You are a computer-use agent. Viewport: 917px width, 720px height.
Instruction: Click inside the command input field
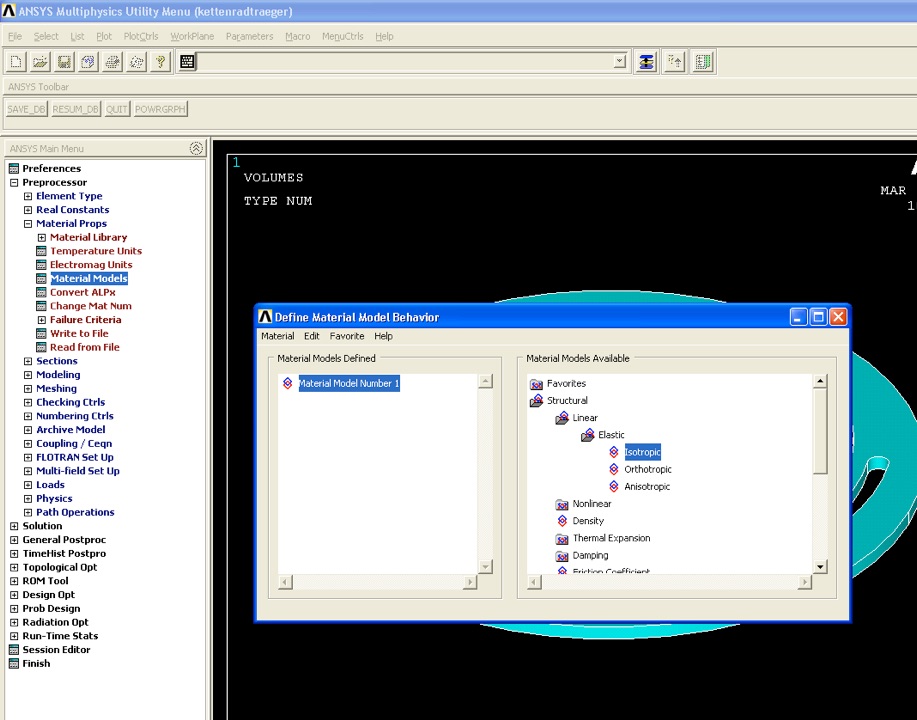click(405, 61)
